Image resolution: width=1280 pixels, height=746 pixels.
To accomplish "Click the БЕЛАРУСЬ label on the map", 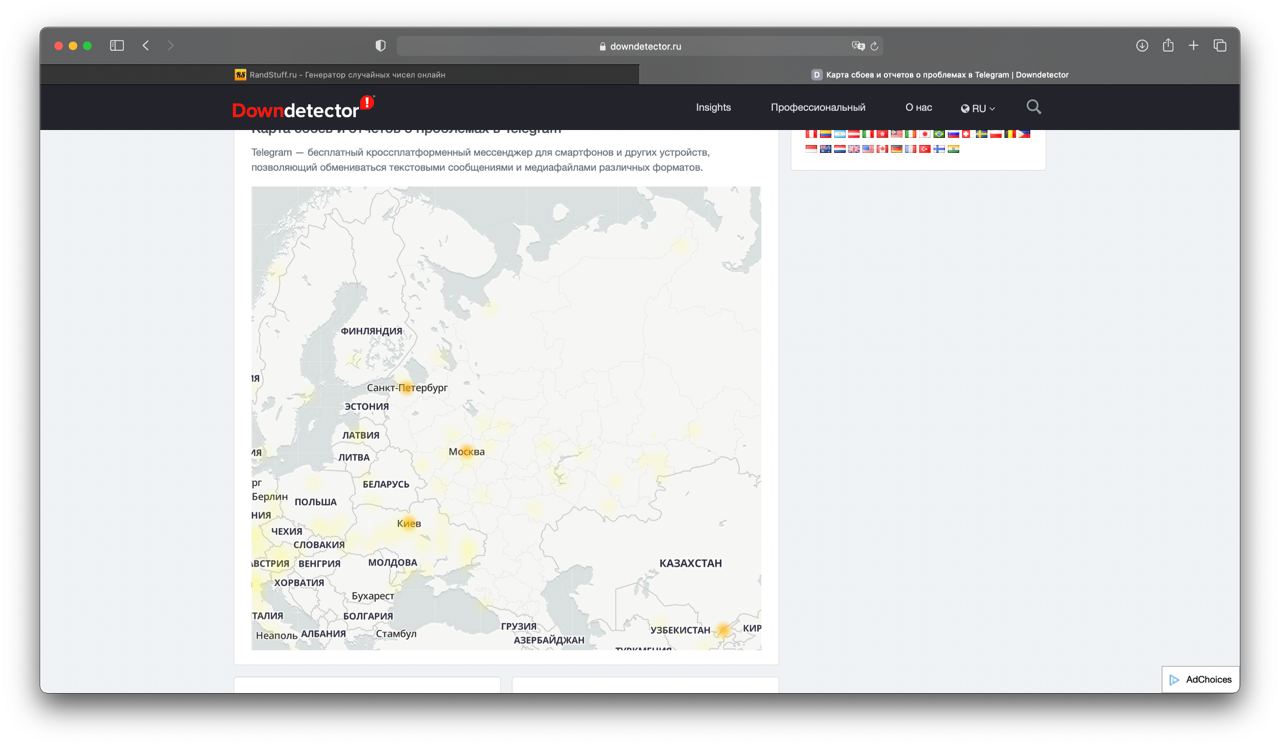I will (386, 484).
